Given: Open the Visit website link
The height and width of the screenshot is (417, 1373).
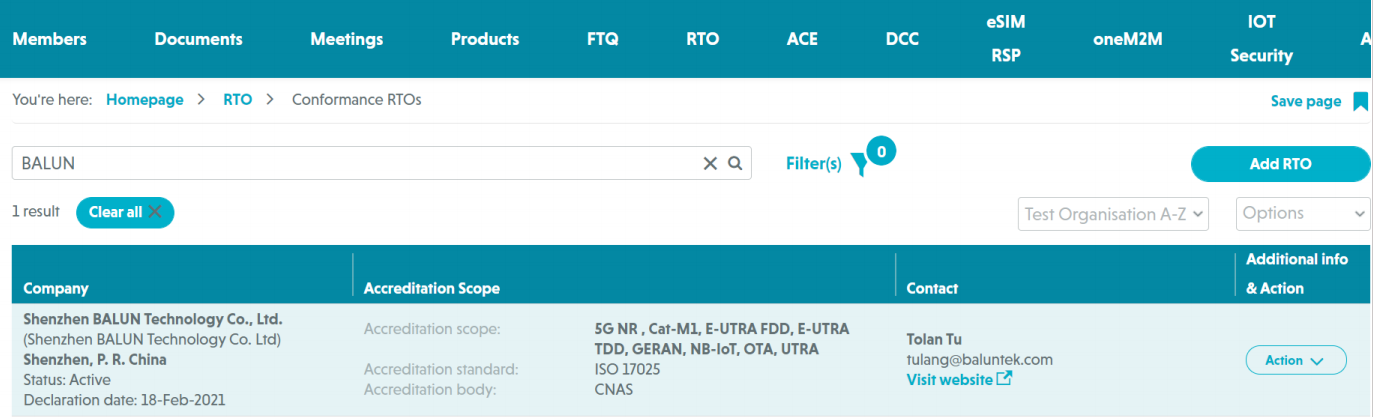Looking at the screenshot, I should (949, 379).
